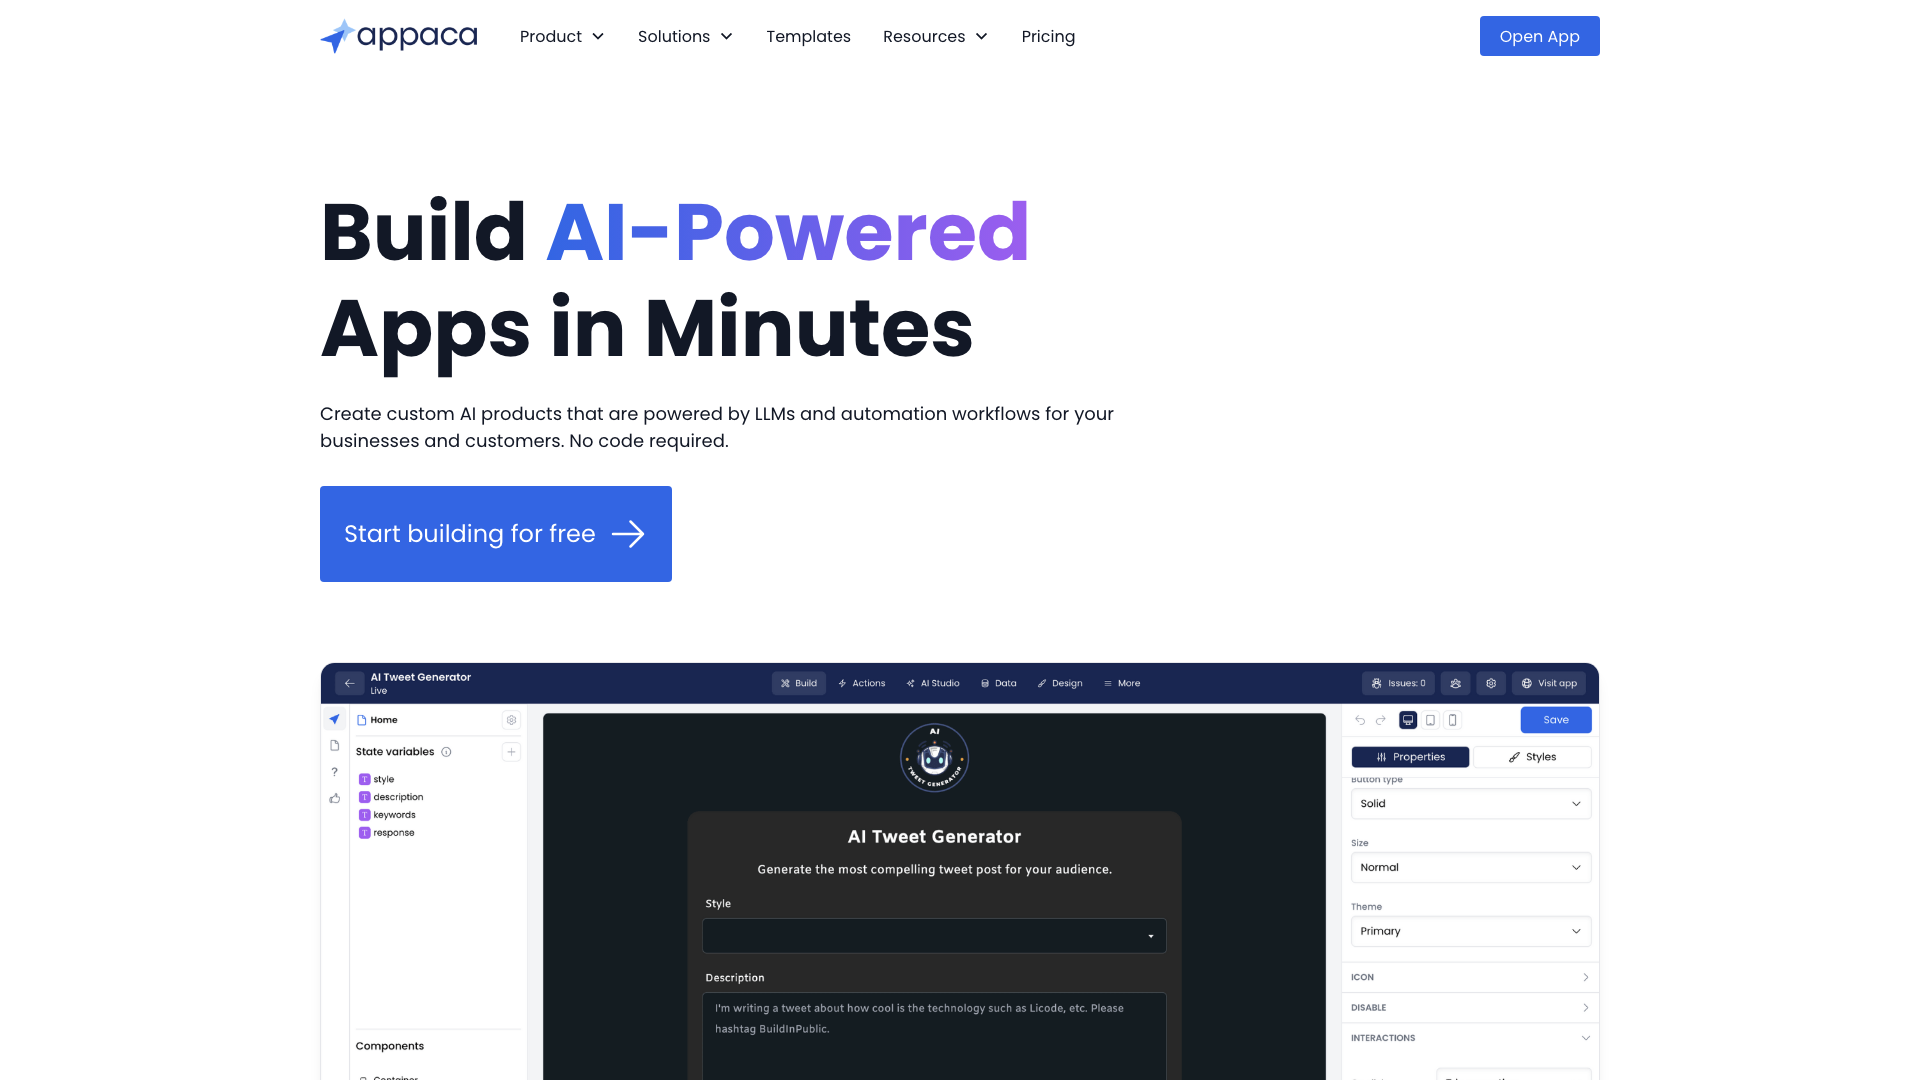Expand the Button Type dropdown
This screenshot has height=1080, width=1920.
[1469, 803]
